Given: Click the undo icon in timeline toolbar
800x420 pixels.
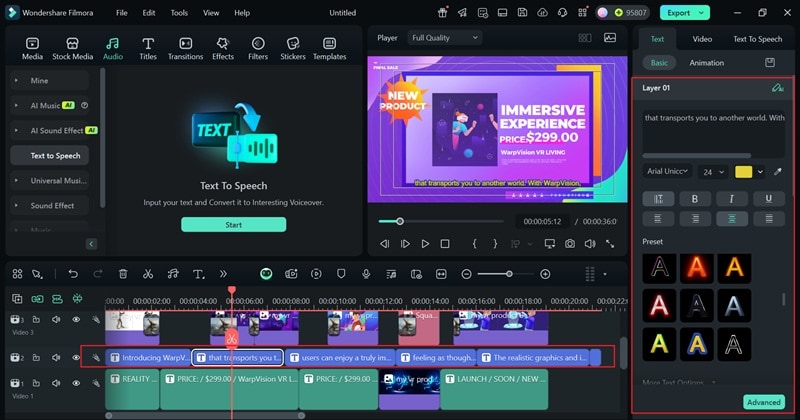Looking at the screenshot, I should [73, 274].
